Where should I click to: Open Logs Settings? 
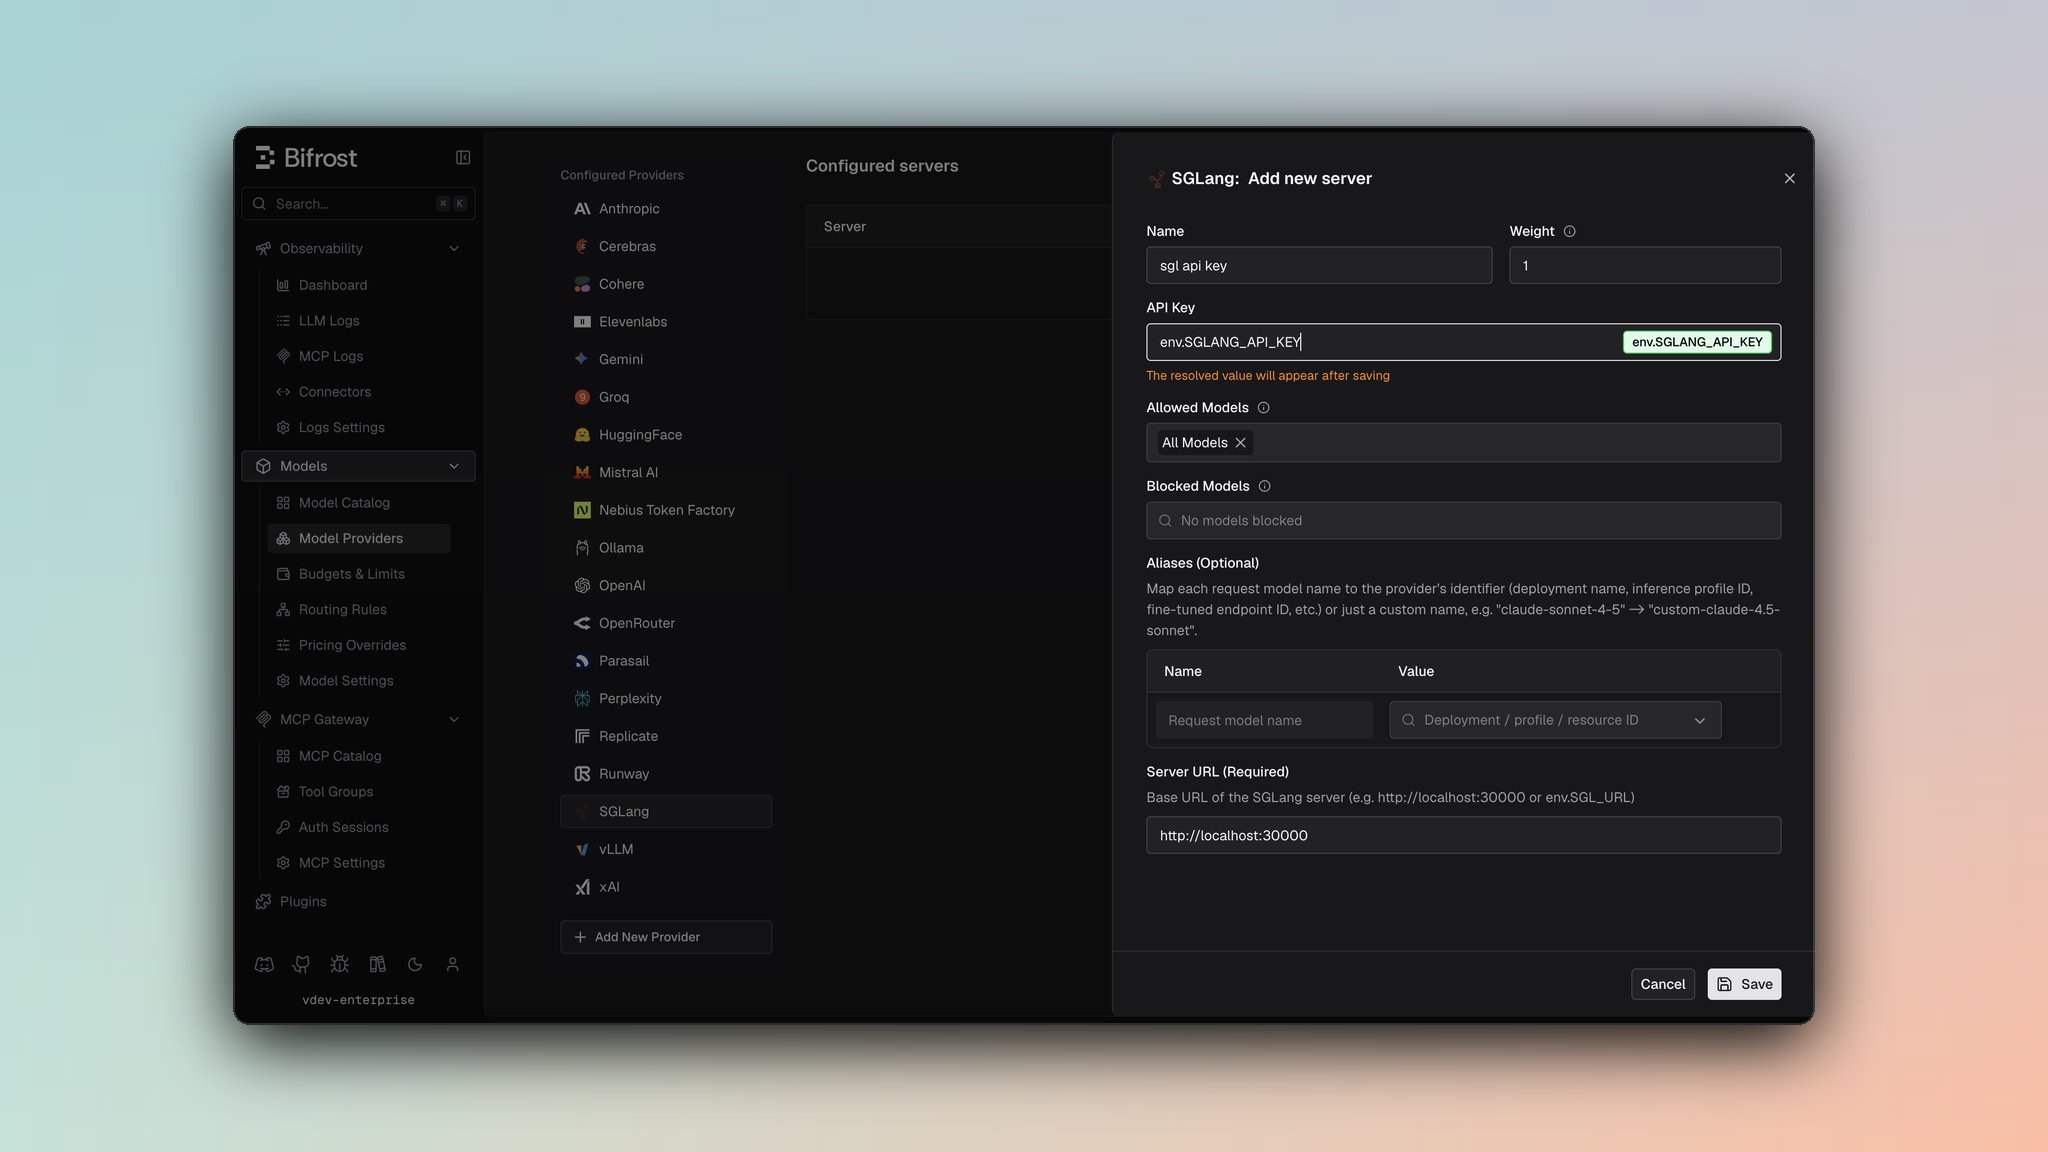(358, 427)
